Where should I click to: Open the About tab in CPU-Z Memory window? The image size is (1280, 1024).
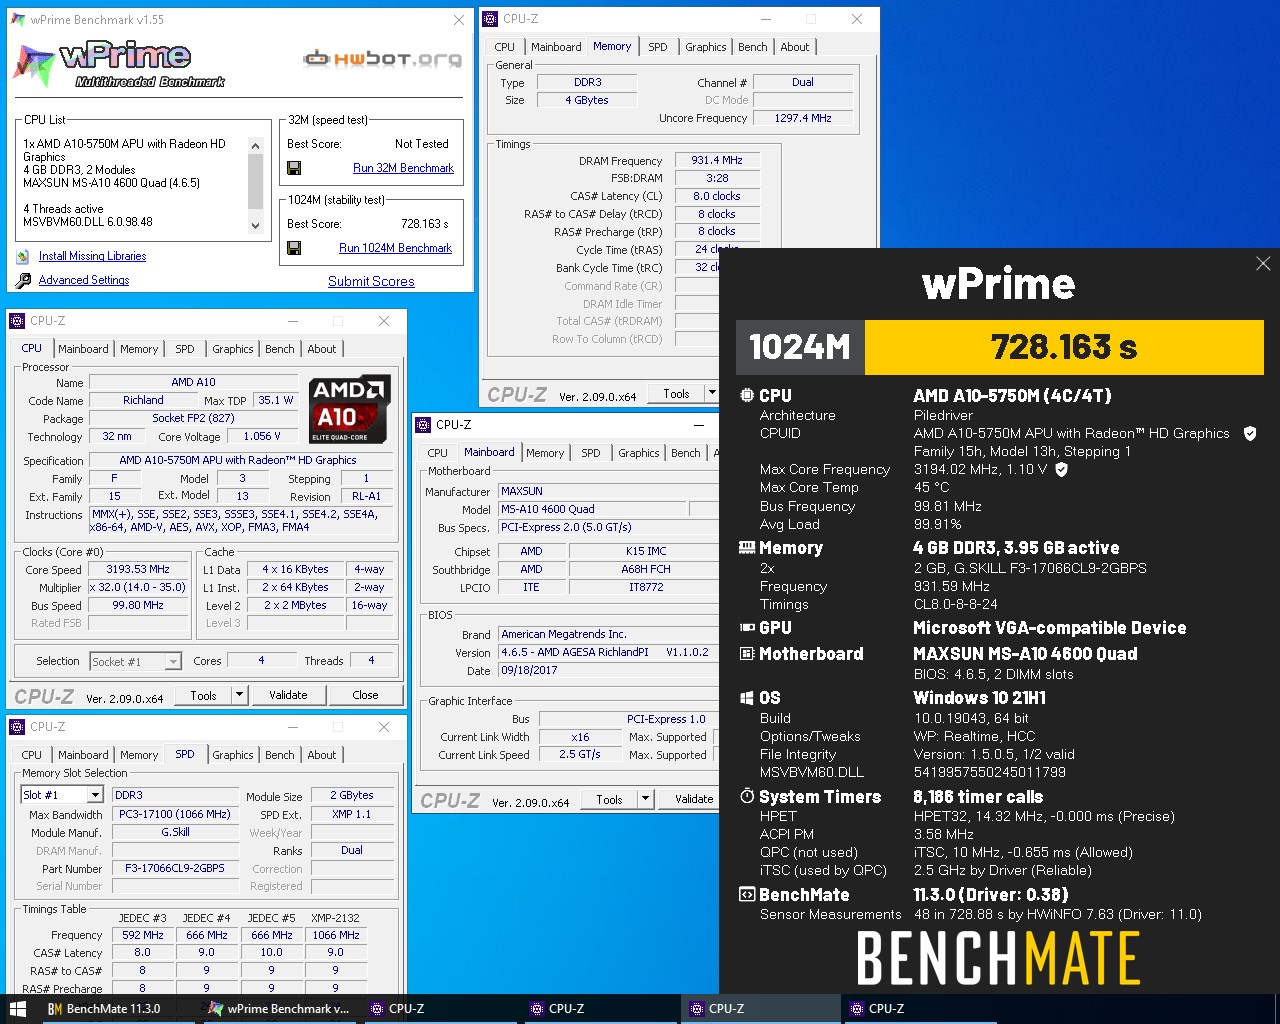point(795,47)
